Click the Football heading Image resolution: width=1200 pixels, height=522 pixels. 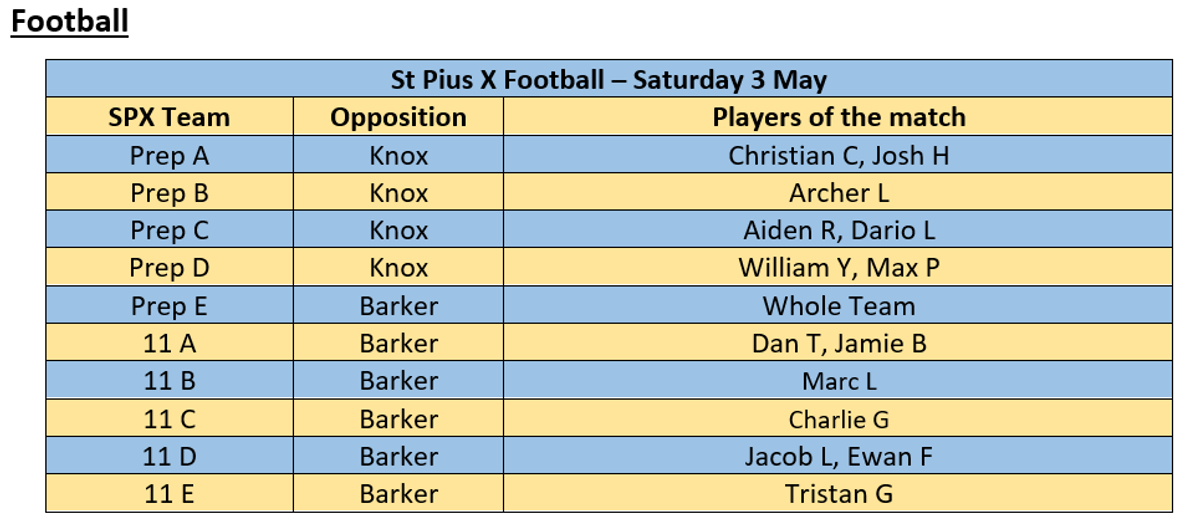[x=70, y=22]
